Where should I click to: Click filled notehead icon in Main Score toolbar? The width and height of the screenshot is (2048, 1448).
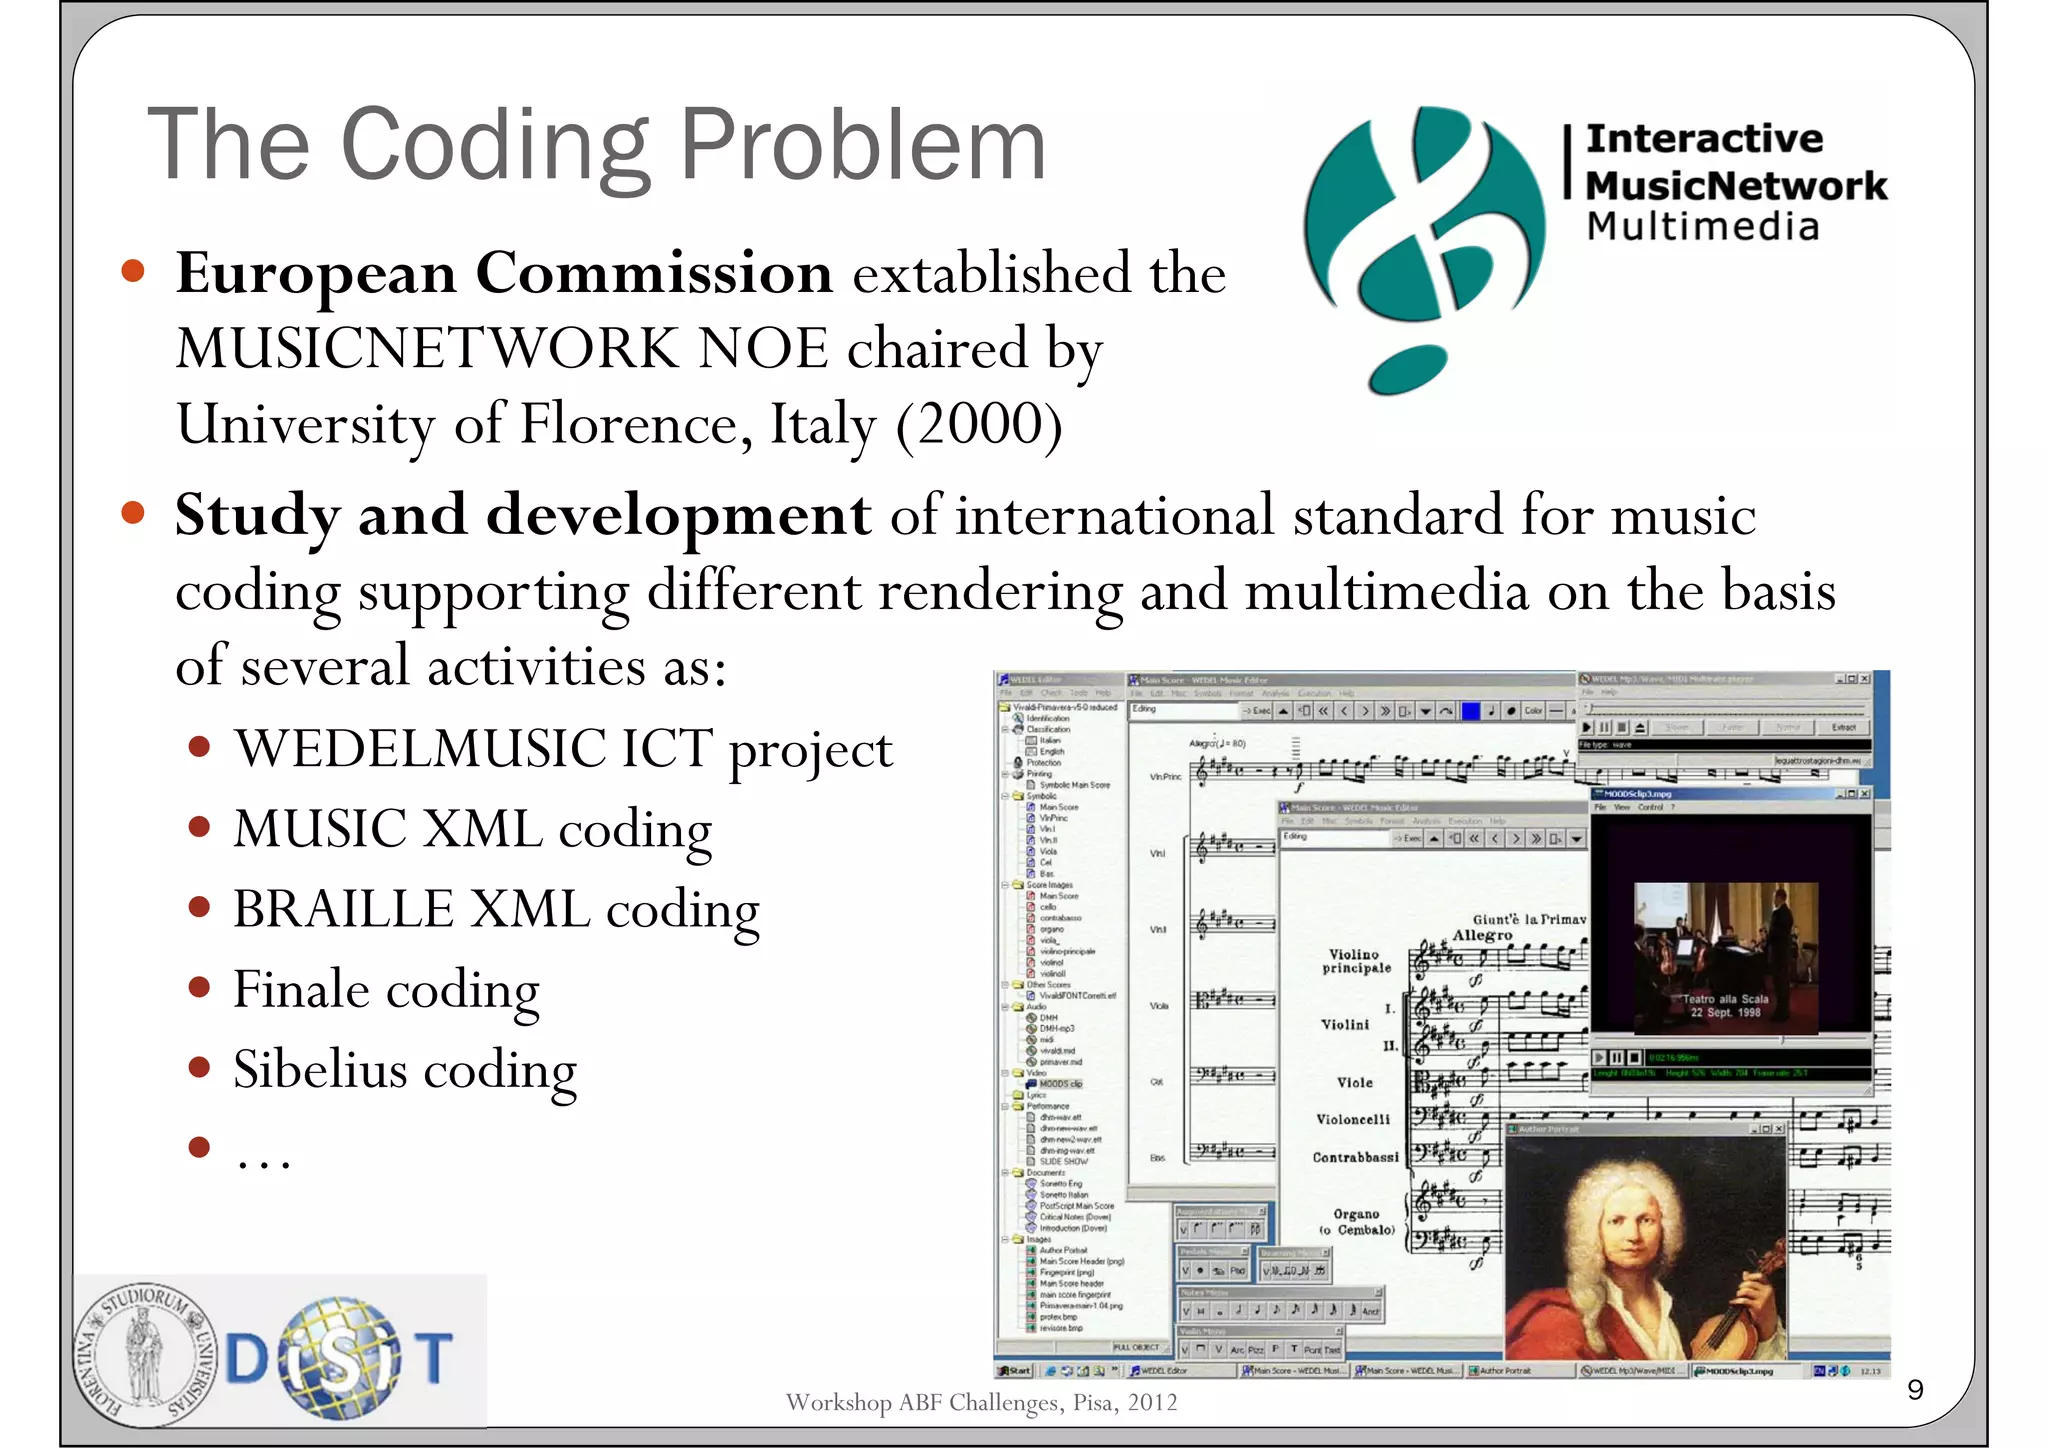coord(1511,711)
